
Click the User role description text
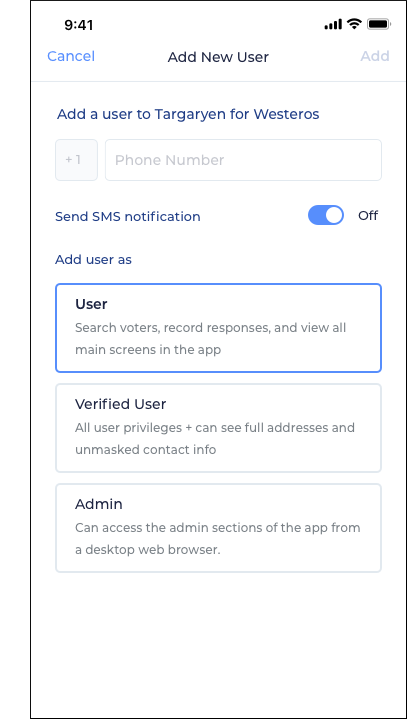[x=211, y=339]
